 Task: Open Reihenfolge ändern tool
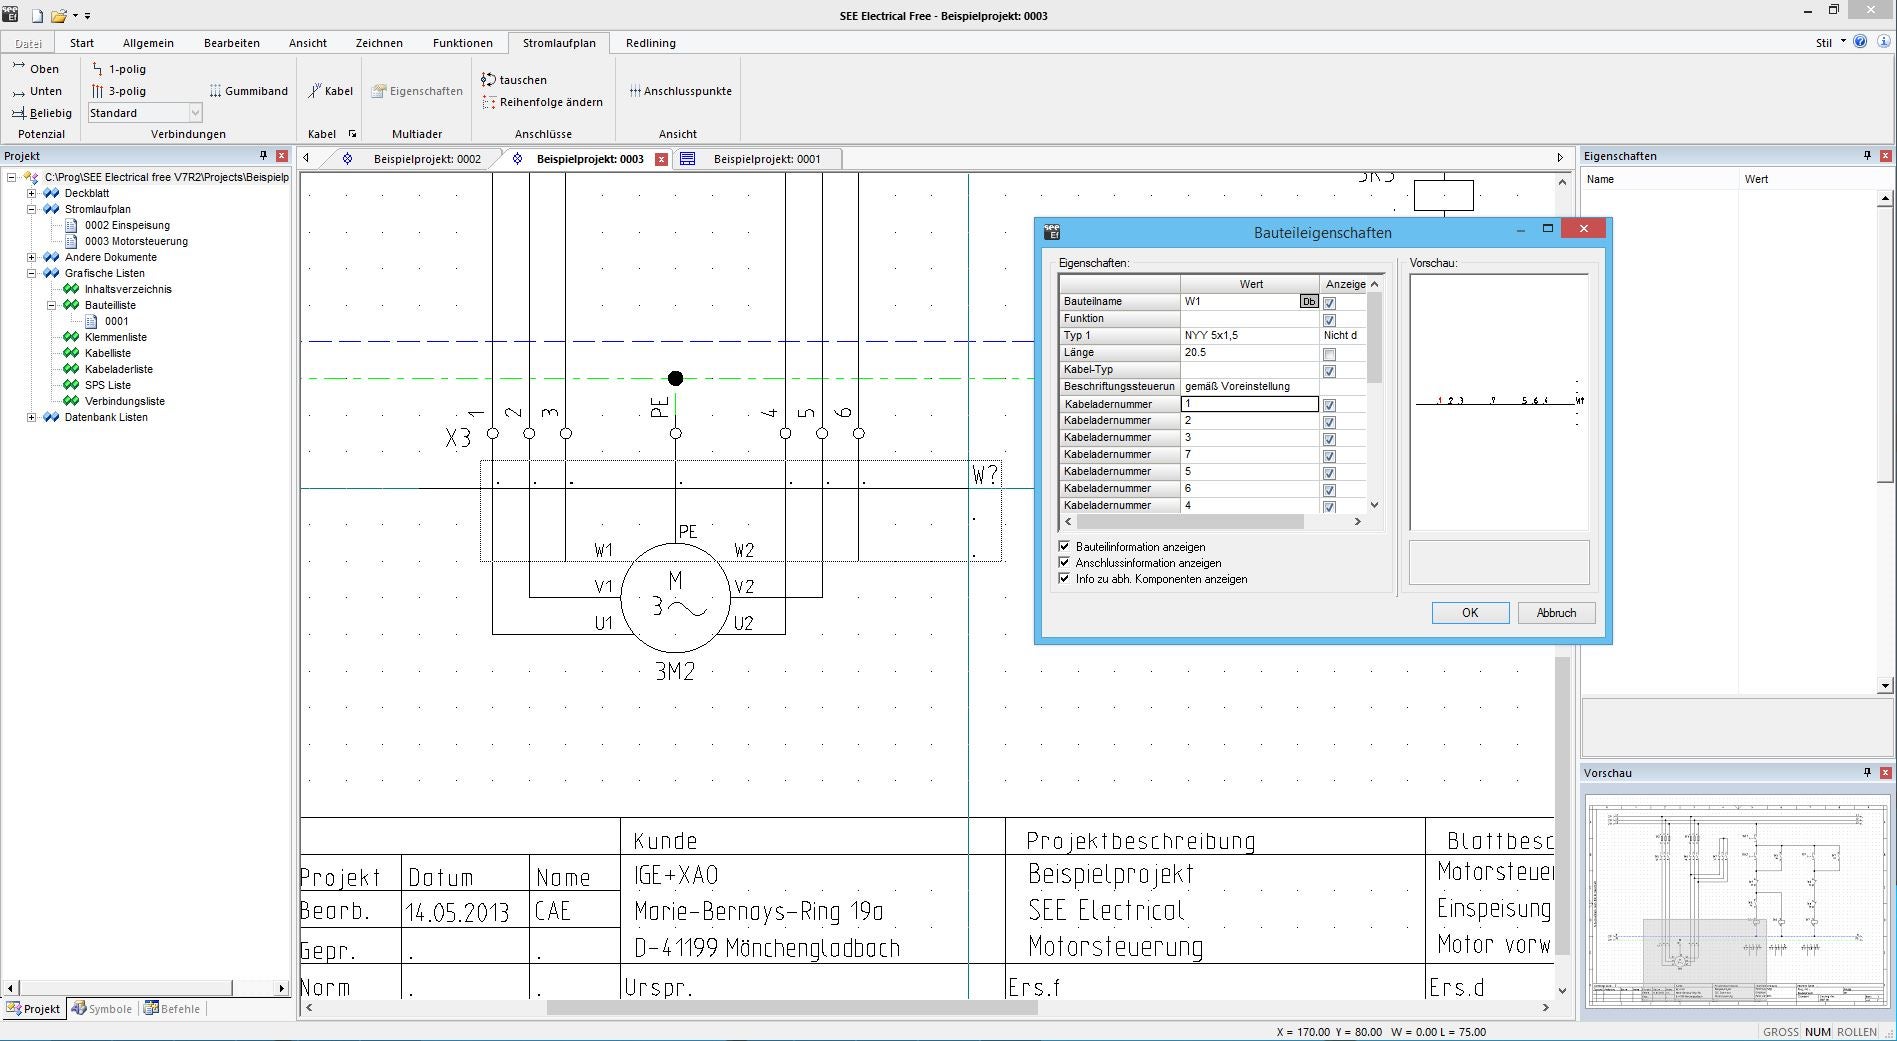pos(542,102)
